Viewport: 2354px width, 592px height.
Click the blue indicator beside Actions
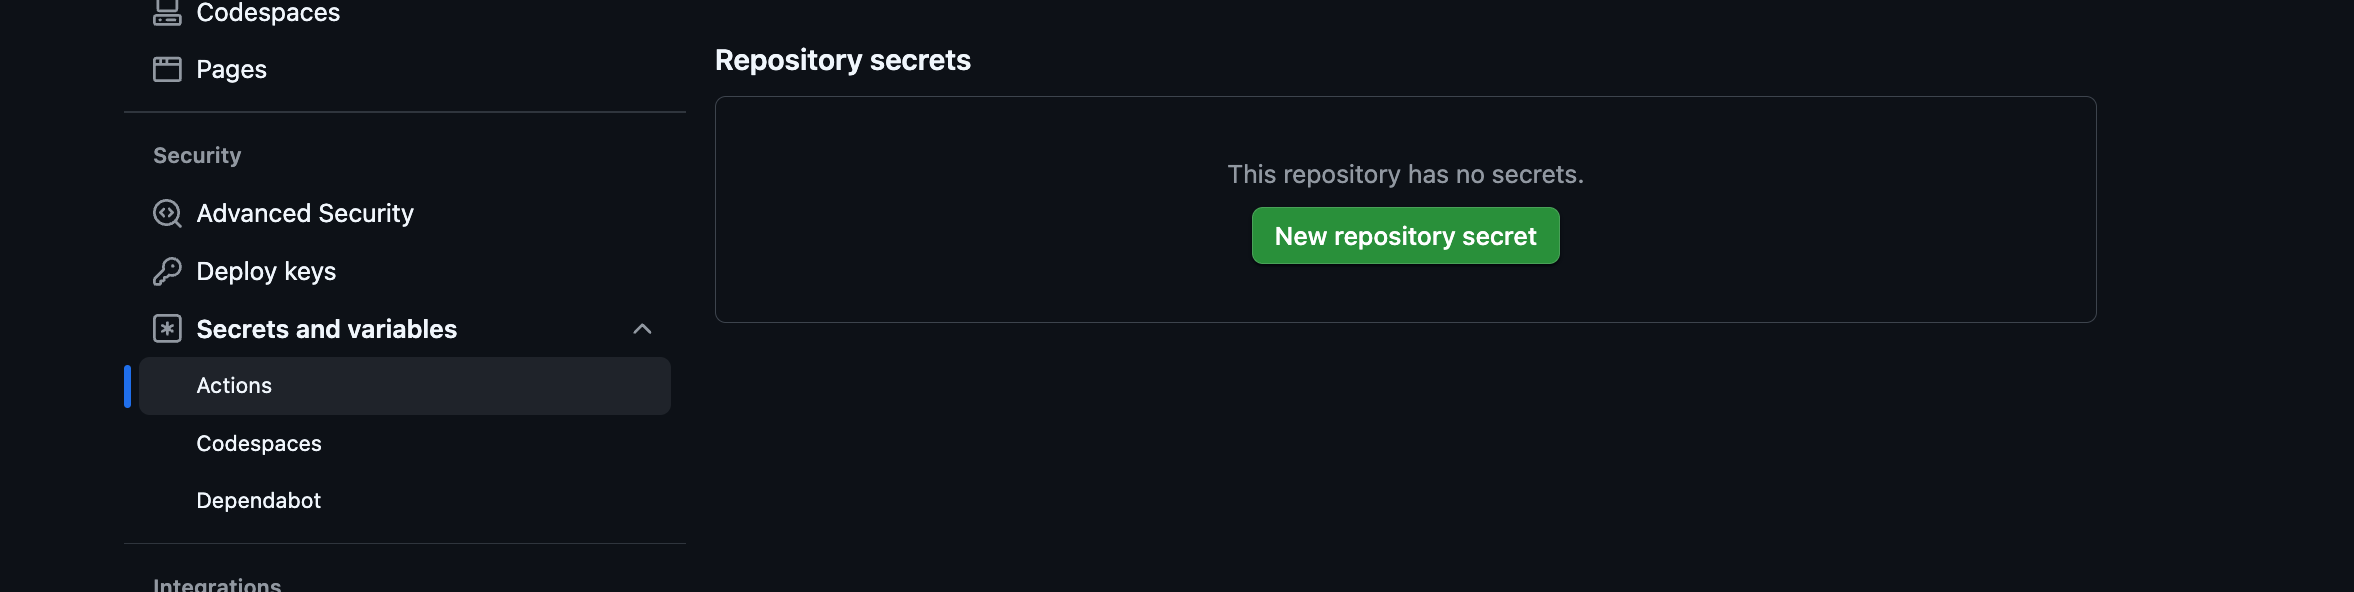[x=127, y=386]
